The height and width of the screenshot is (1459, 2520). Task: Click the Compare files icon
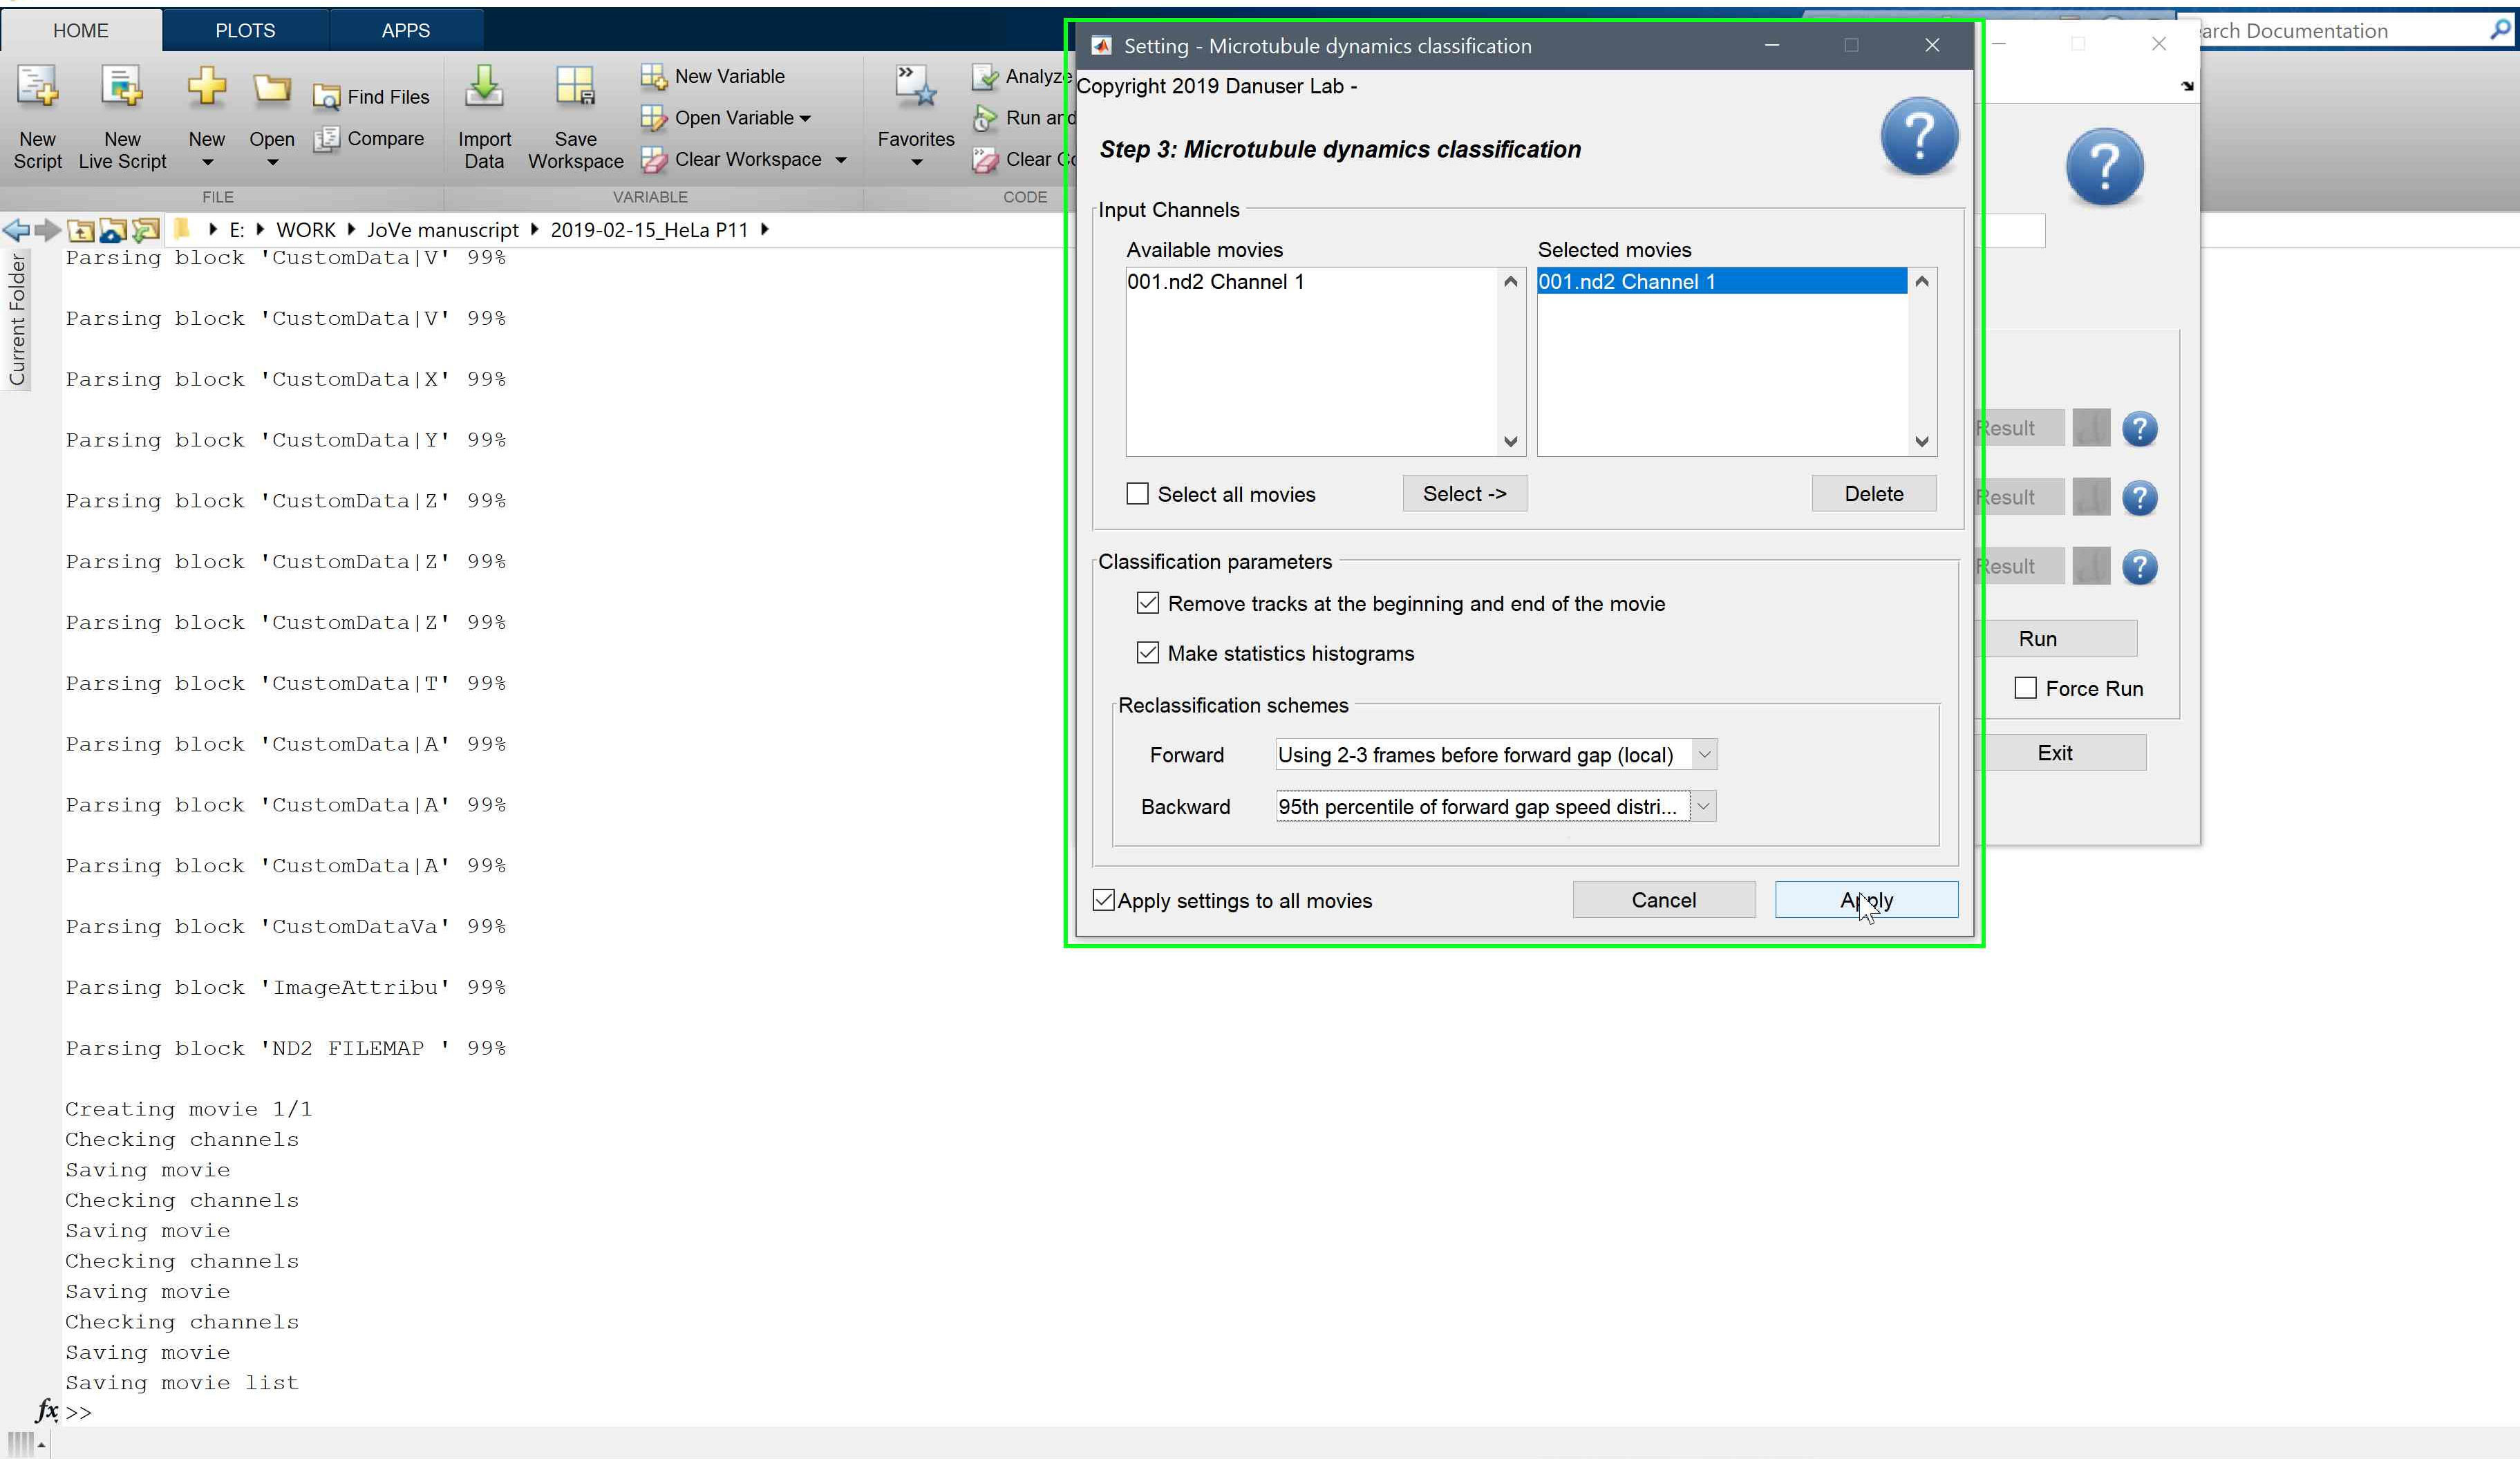[327, 139]
